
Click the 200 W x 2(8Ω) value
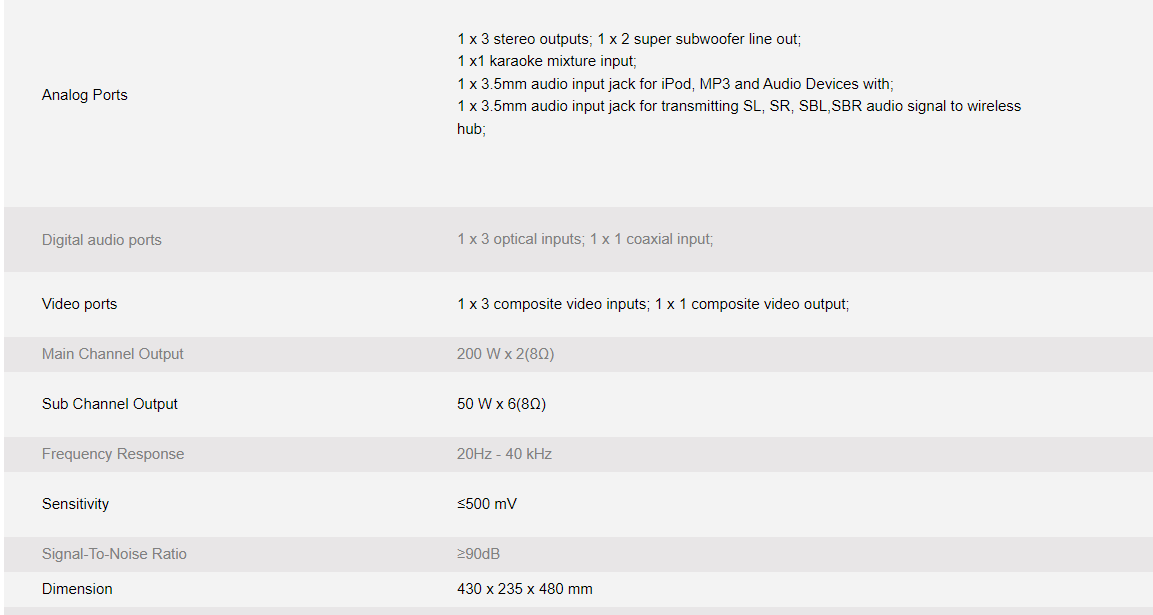[x=505, y=354]
